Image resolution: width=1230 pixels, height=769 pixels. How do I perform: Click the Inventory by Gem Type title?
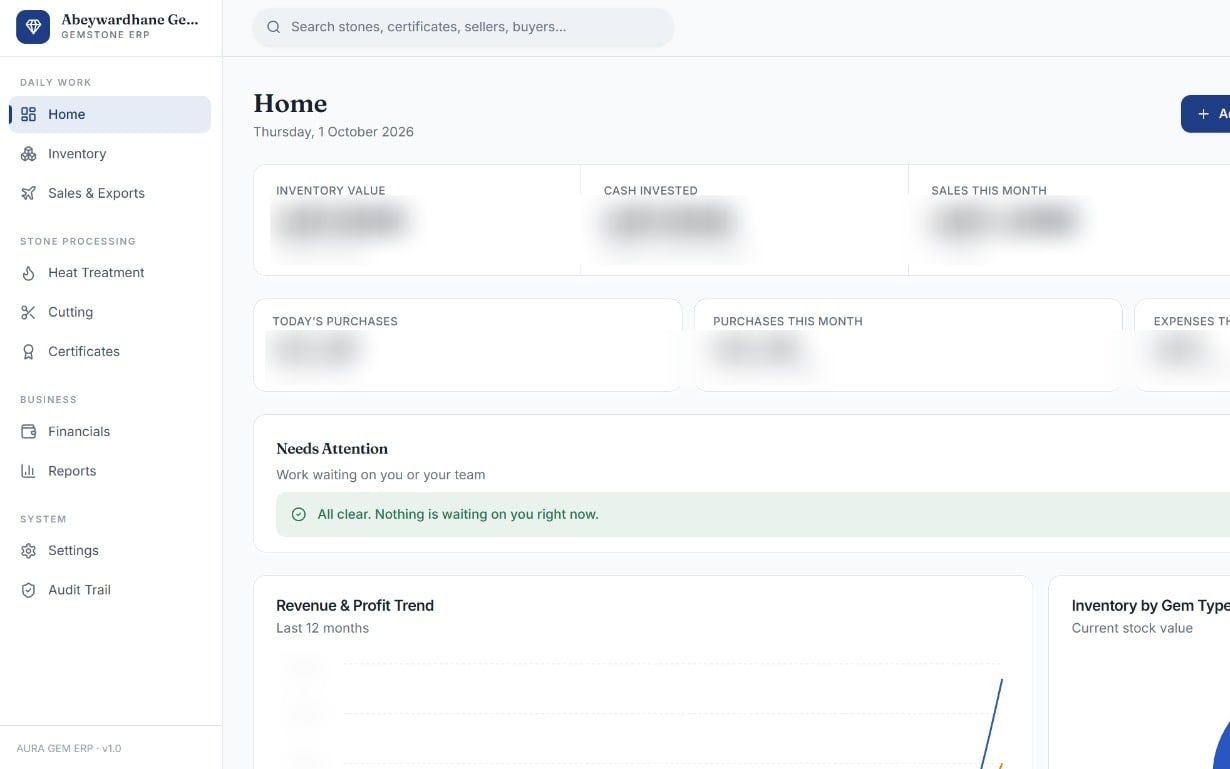pyautogui.click(x=1150, y=605)
